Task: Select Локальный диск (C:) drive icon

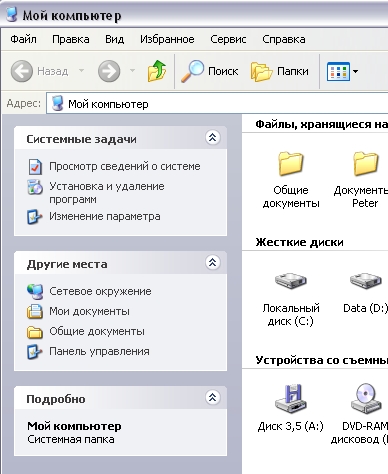Action: tap(291, 280)
